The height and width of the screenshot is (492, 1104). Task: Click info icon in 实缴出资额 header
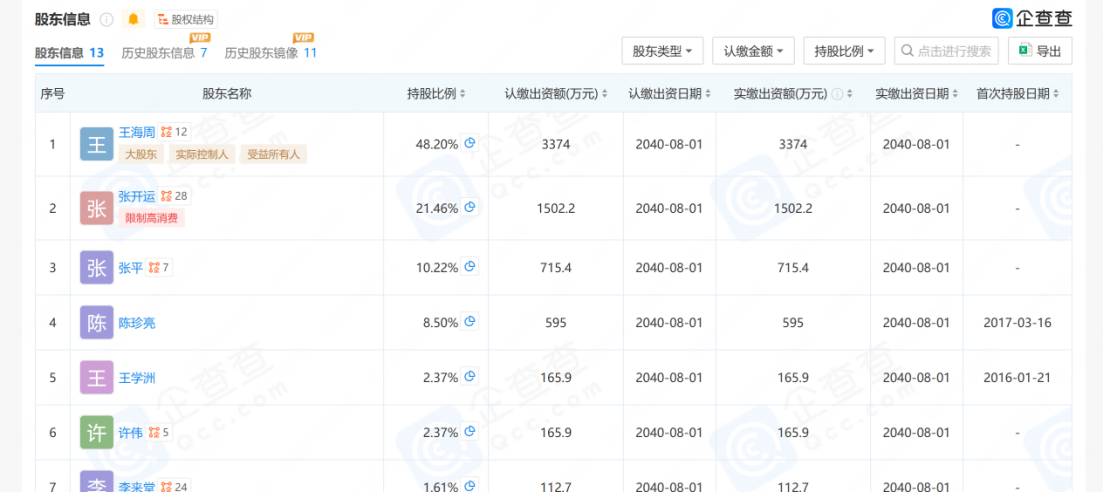pos(837,94)
